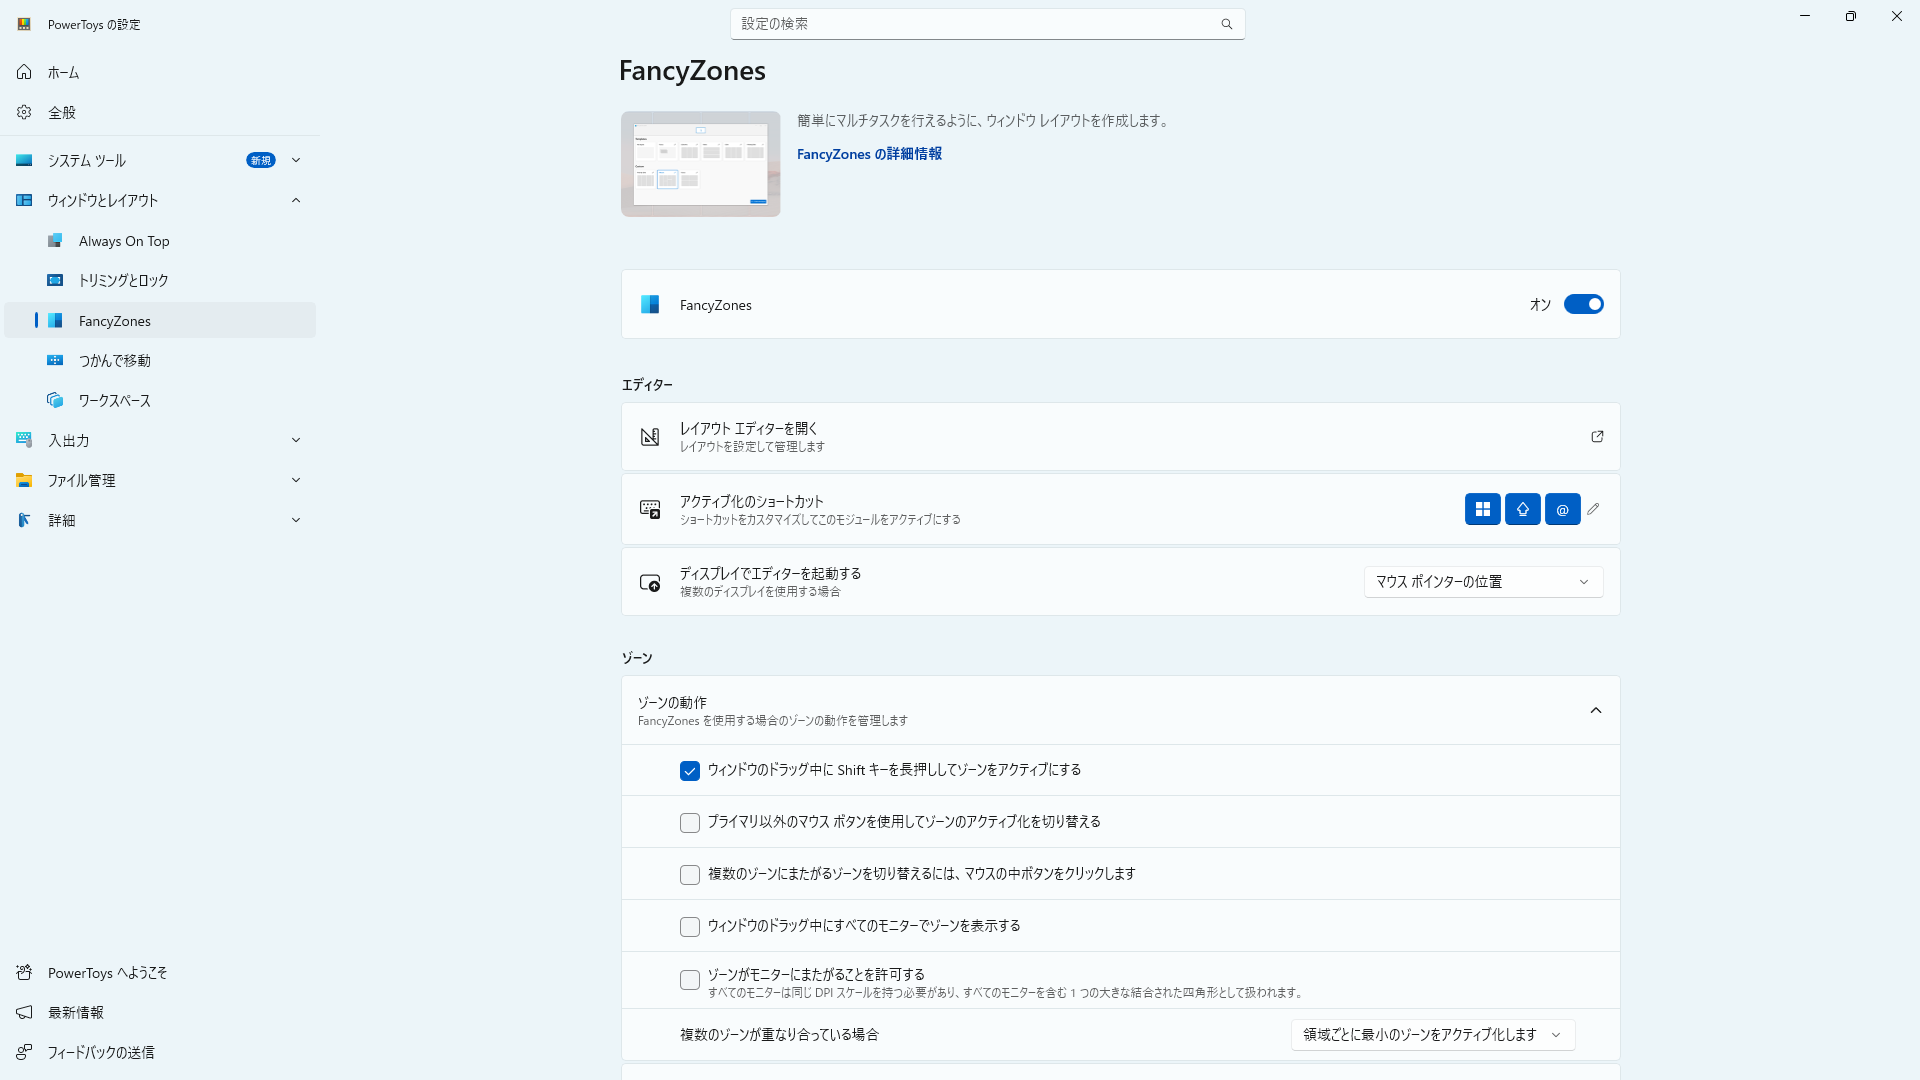Check すべてのモニターでゾーンを表示する option
1920x1080 pixels.
690,927
